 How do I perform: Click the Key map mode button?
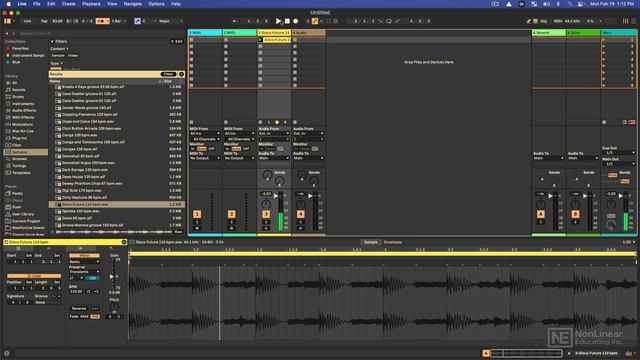(x=544, y=21)
